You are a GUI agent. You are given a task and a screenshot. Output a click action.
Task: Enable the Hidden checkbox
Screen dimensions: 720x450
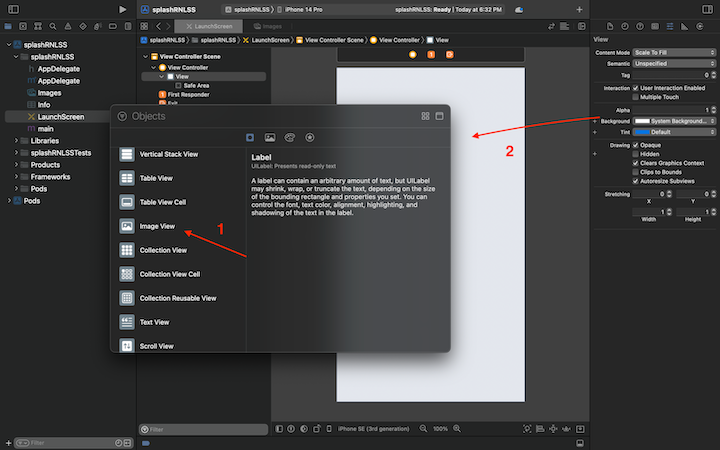[636, 154]
